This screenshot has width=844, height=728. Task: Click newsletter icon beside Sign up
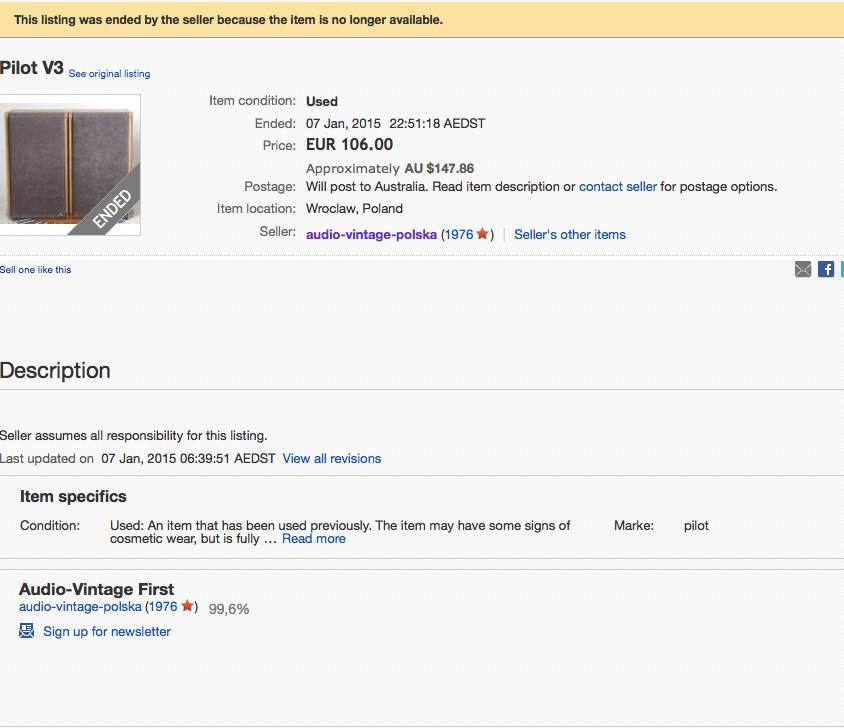(27, 631)
